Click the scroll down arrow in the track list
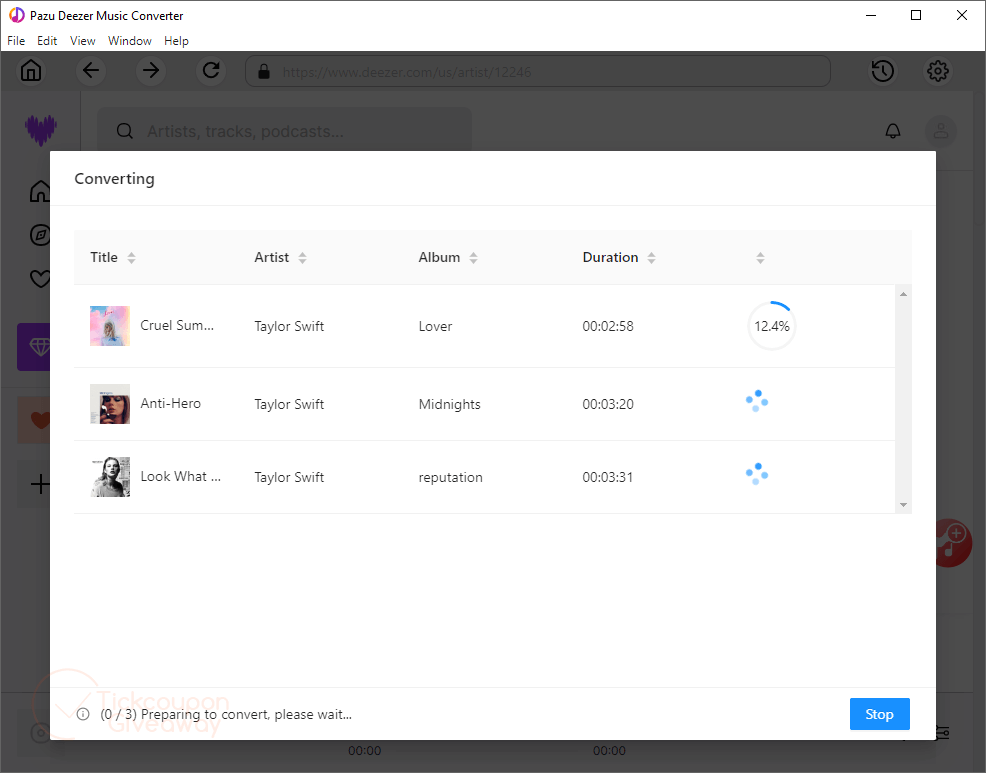 903,505
